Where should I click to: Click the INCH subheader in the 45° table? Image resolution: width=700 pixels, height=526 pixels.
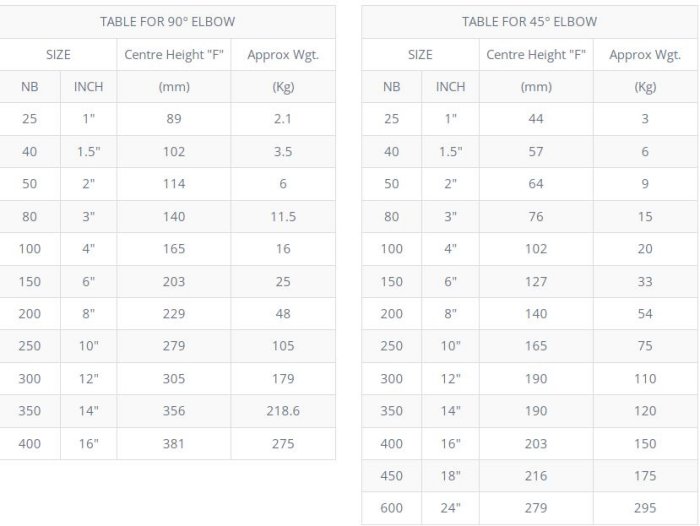(x=450, y=86)
